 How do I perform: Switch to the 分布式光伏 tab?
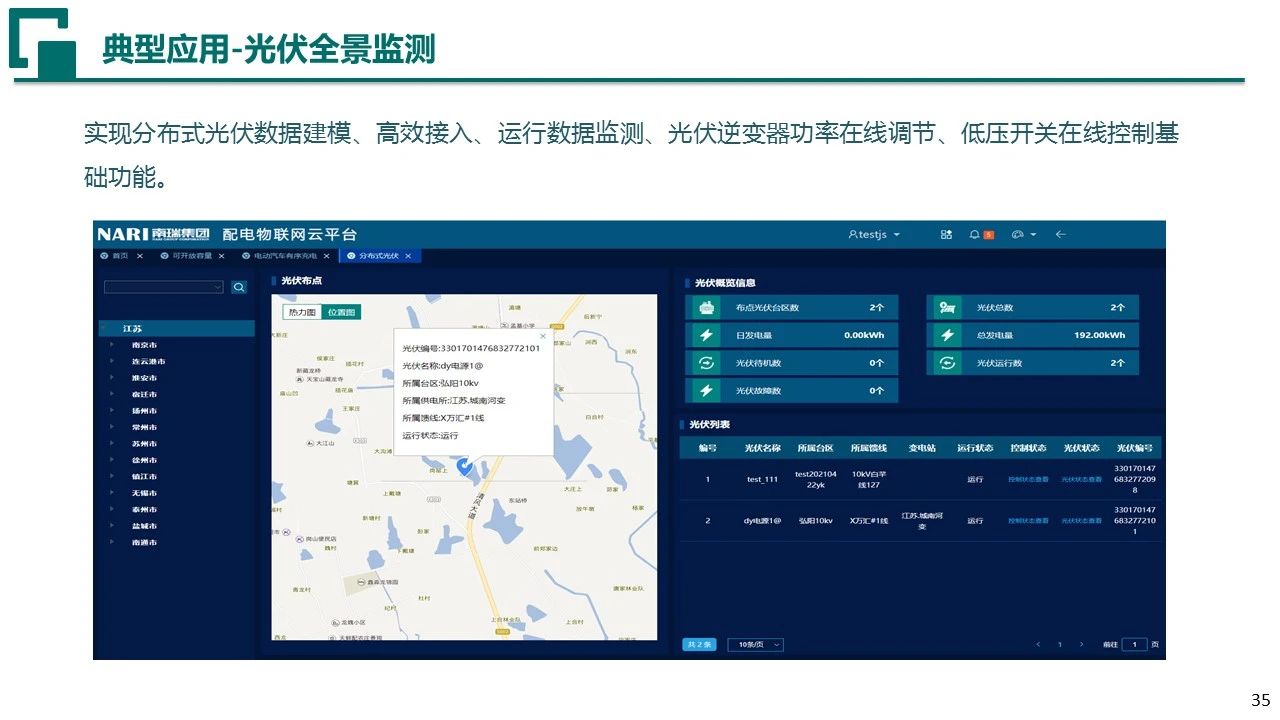[x=378, y=257]
